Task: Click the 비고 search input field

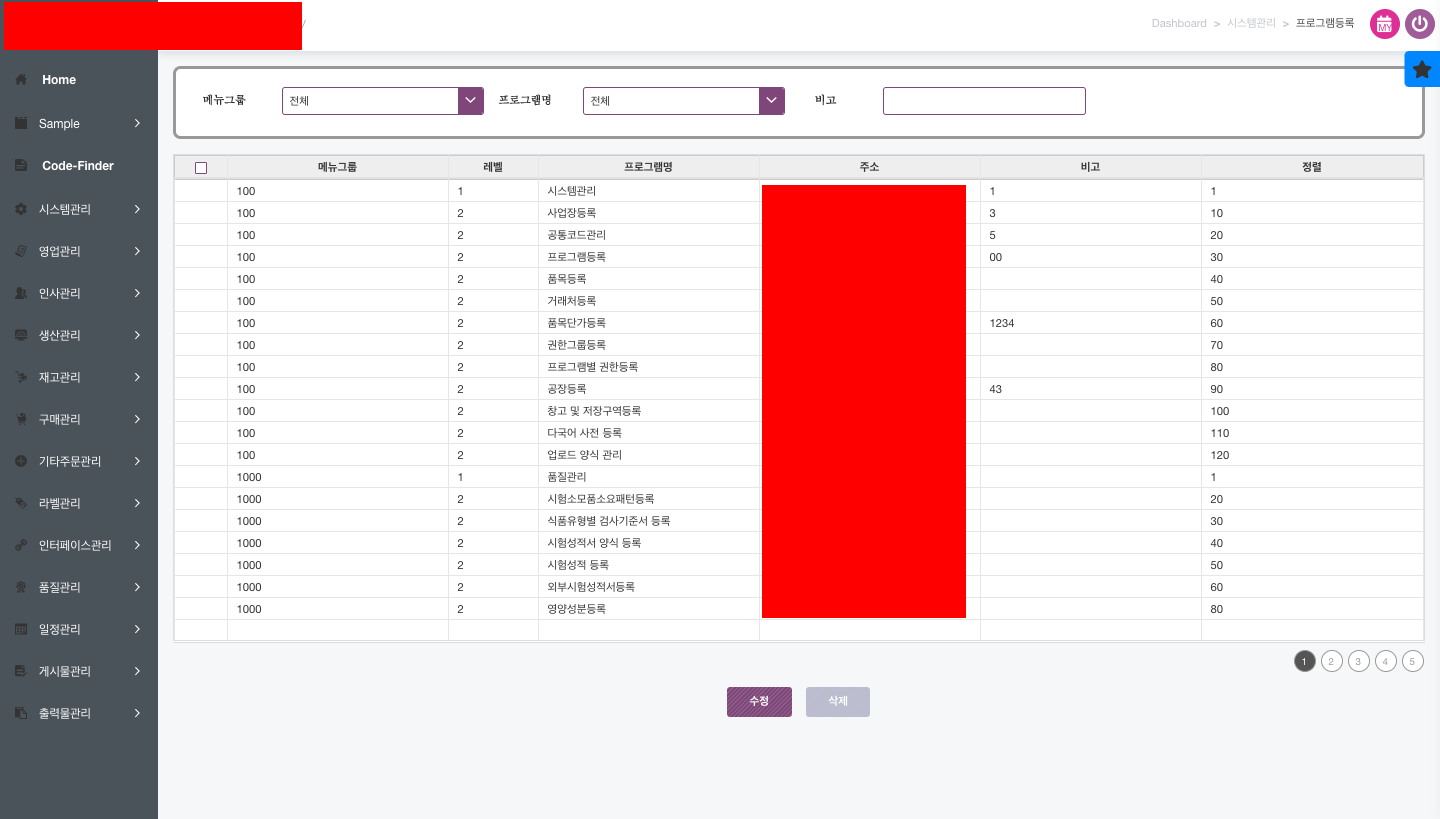Action: pos(984,101)
